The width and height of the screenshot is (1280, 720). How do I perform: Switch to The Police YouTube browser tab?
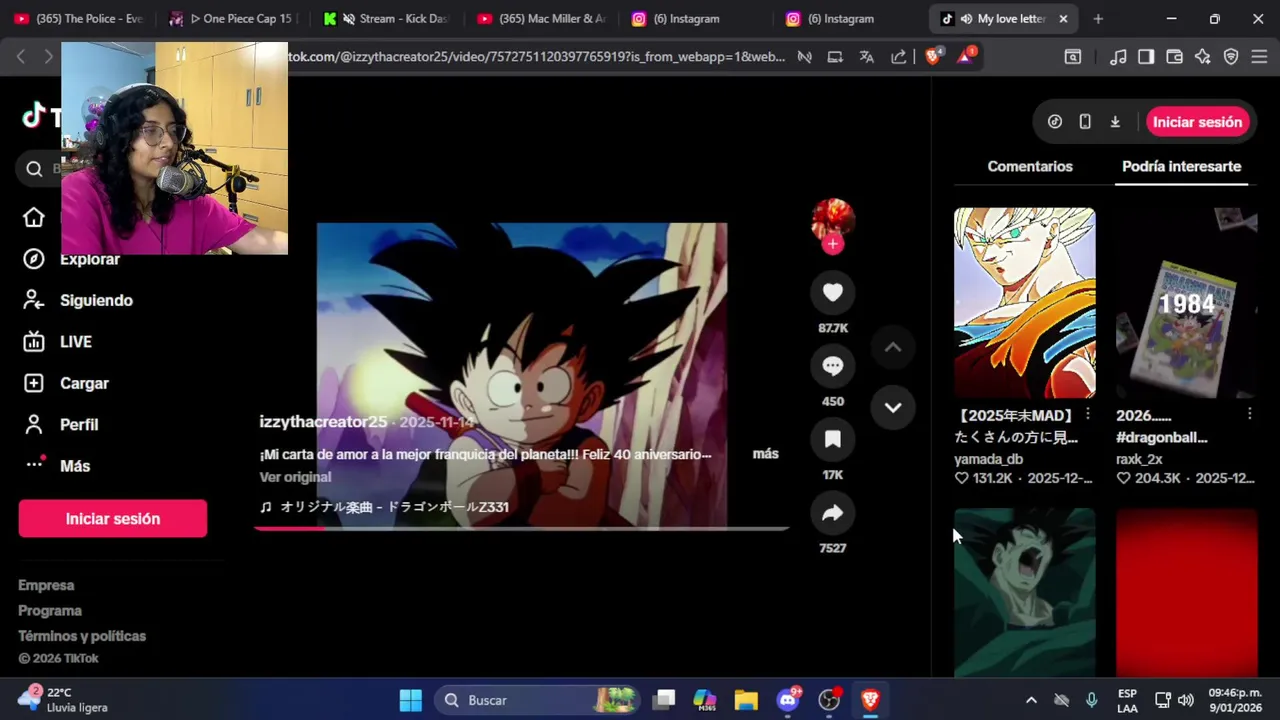78,19
